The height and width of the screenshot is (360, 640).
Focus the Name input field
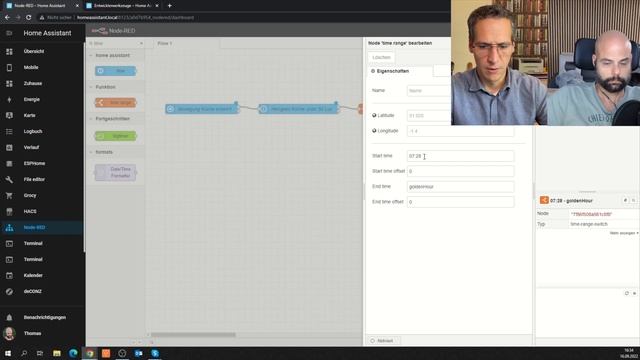pos(429,91)
